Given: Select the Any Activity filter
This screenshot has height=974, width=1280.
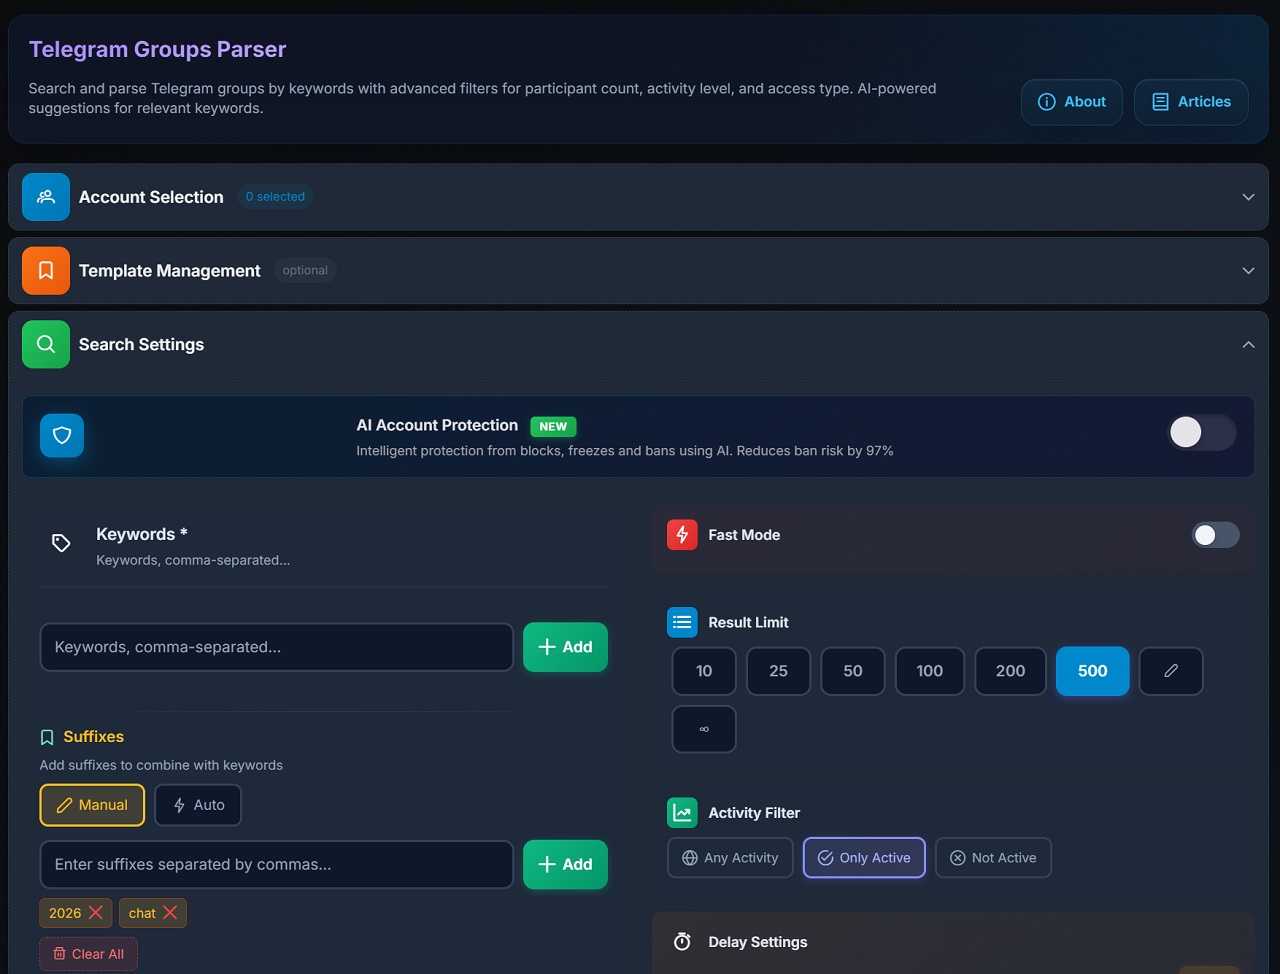Looking at the screenshot, I should [730, 858].
